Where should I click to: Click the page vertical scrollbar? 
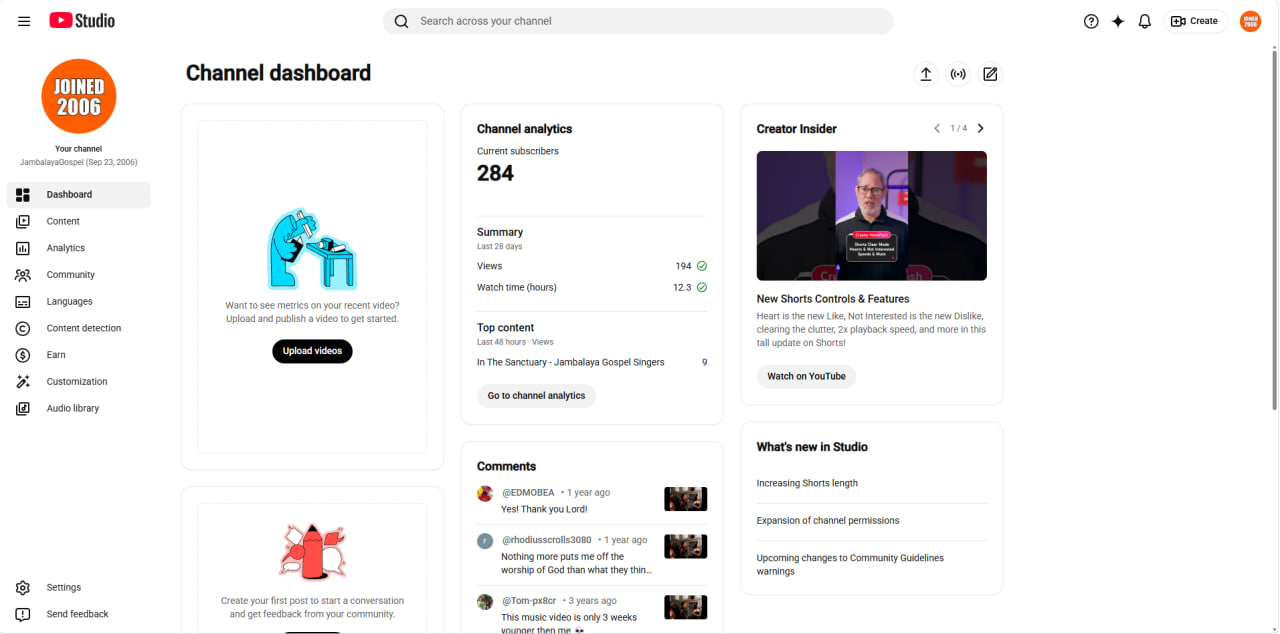(x=1274, y=229)
